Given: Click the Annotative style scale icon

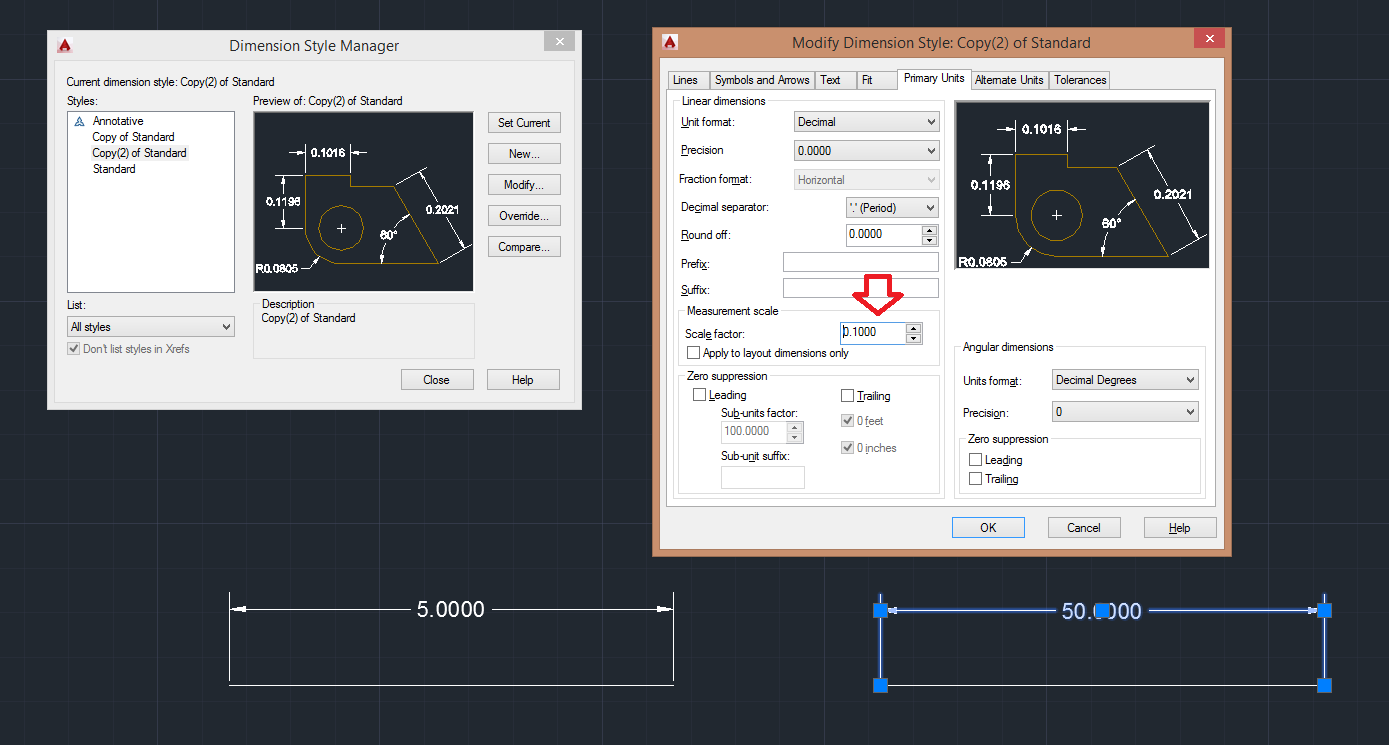Looking at the screenshot, I should coord(79,121).
